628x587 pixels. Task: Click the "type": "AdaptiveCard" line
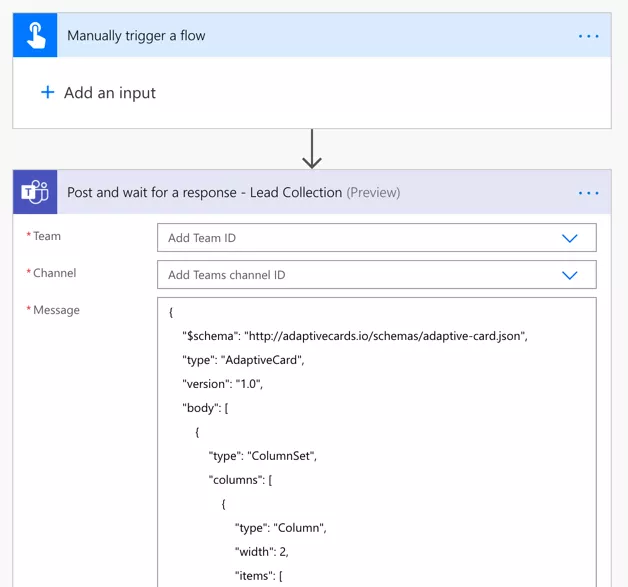243,360
